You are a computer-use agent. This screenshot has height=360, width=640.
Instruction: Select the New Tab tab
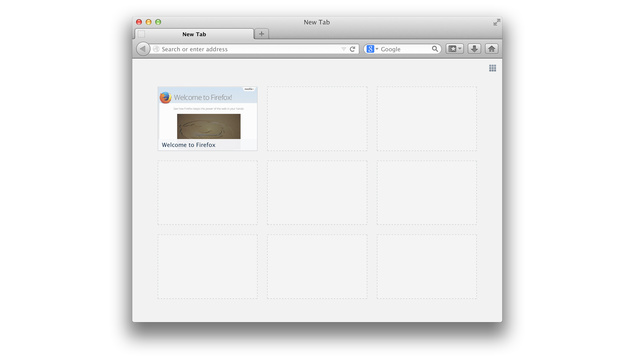coord(194,34)
